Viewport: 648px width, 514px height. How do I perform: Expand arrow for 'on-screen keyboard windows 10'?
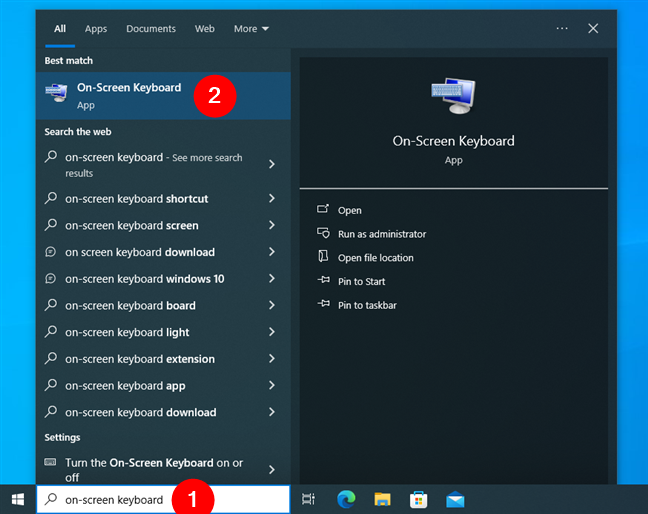(x=272, y=278)
